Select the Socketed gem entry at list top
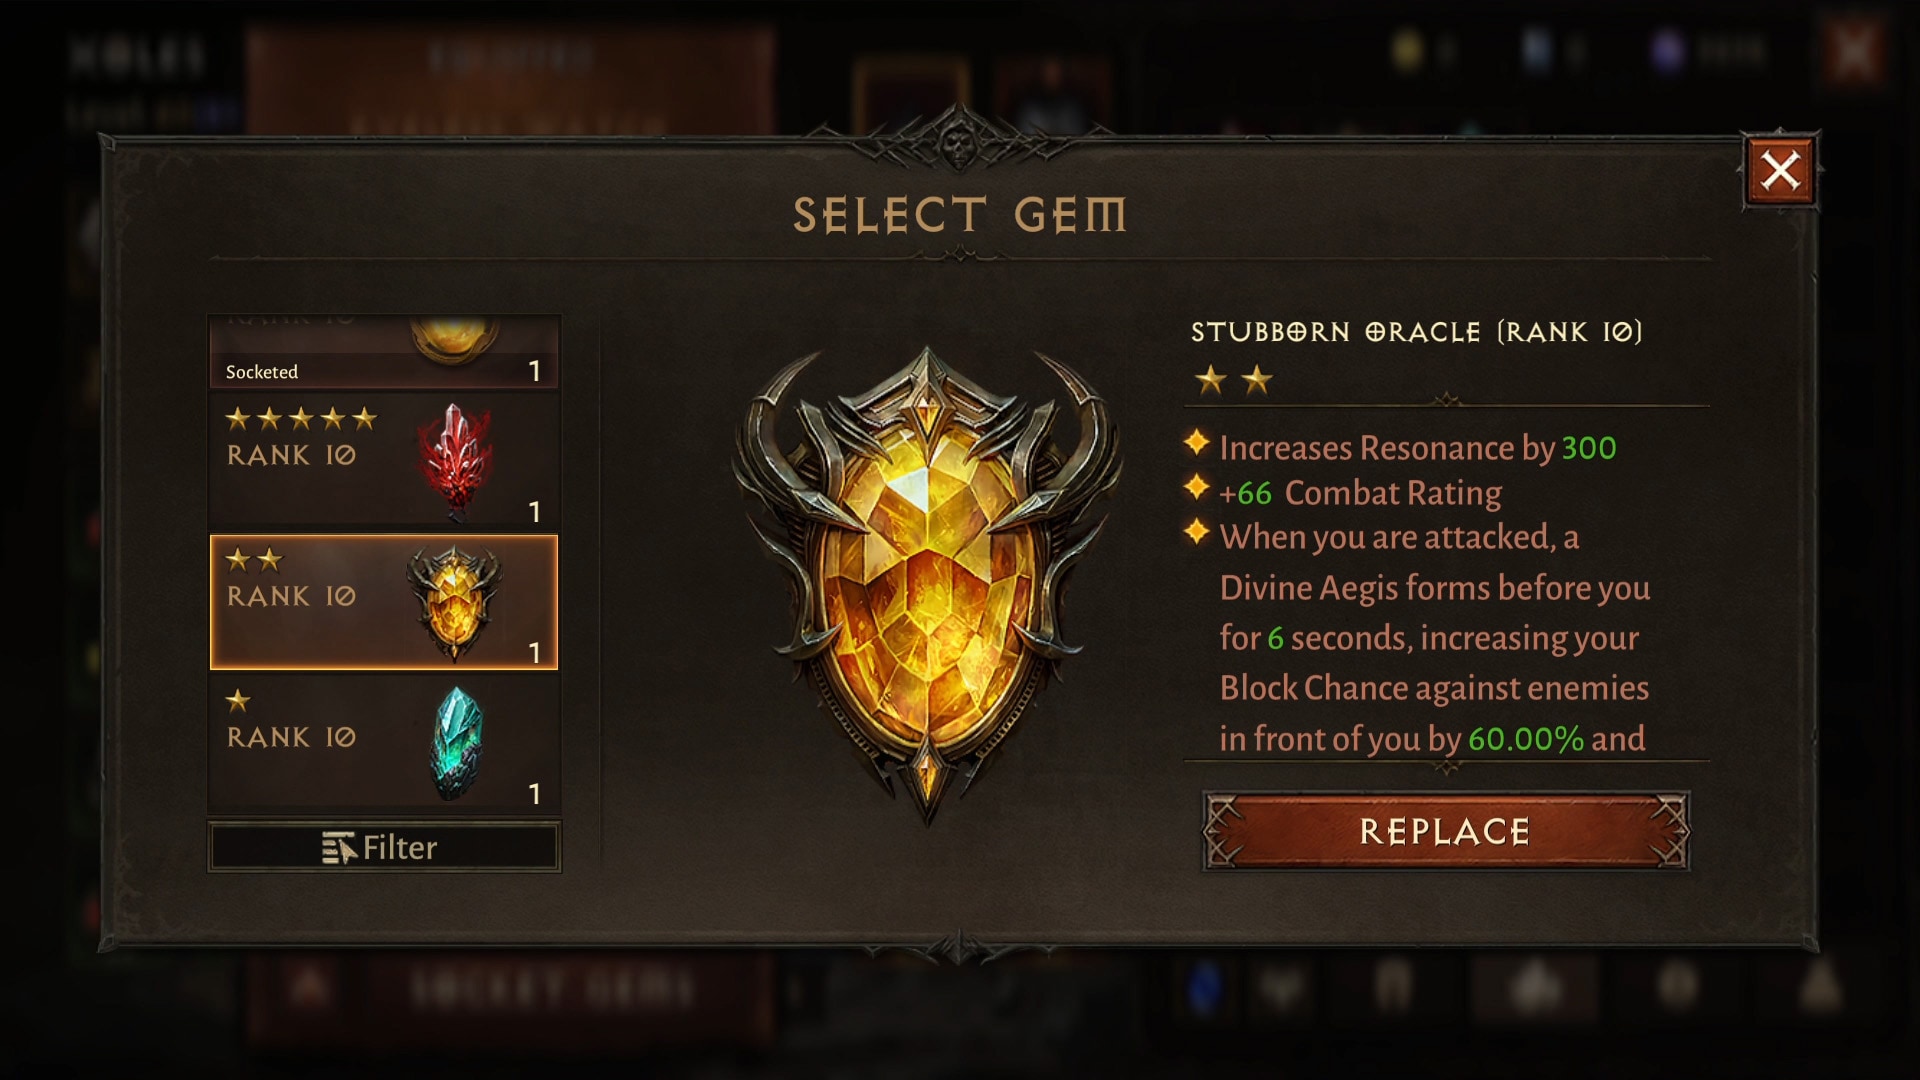The image size is (1920, 1080). click(x=384, y=352)
